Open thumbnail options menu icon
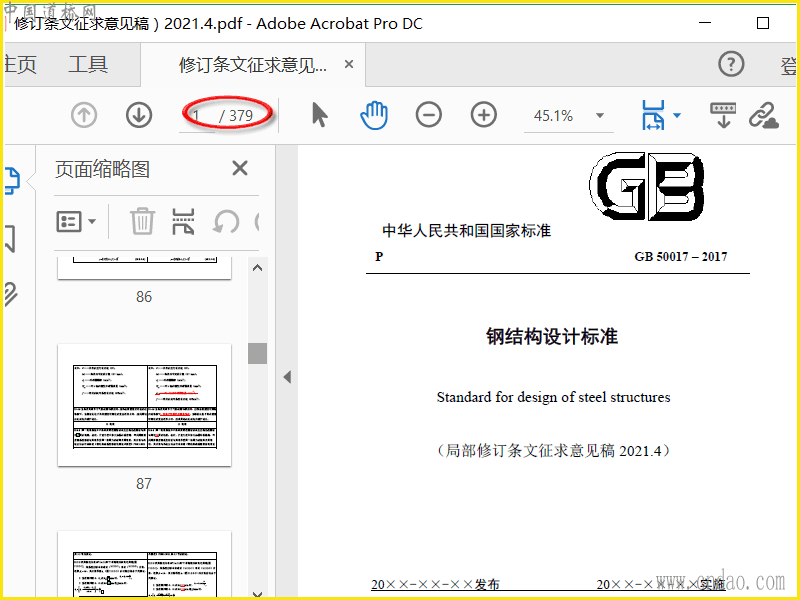The width and height of the screenshot is (800, 600). [76, 221]
